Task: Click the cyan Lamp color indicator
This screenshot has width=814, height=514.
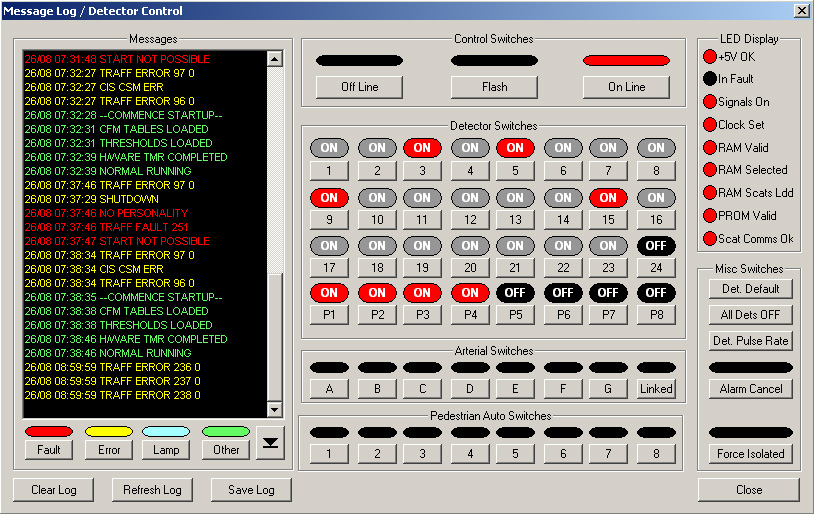Action: click(x=166, y=431)
